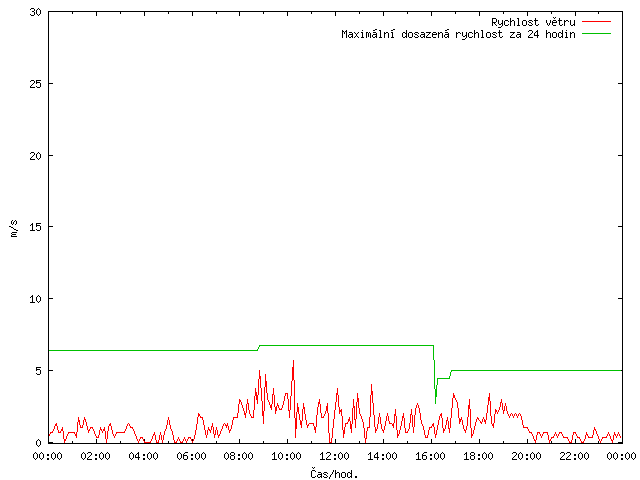640x480 pixels.
Task: Click the y-axis value 30
Action: pyautogui.click(x=36, y=12)
